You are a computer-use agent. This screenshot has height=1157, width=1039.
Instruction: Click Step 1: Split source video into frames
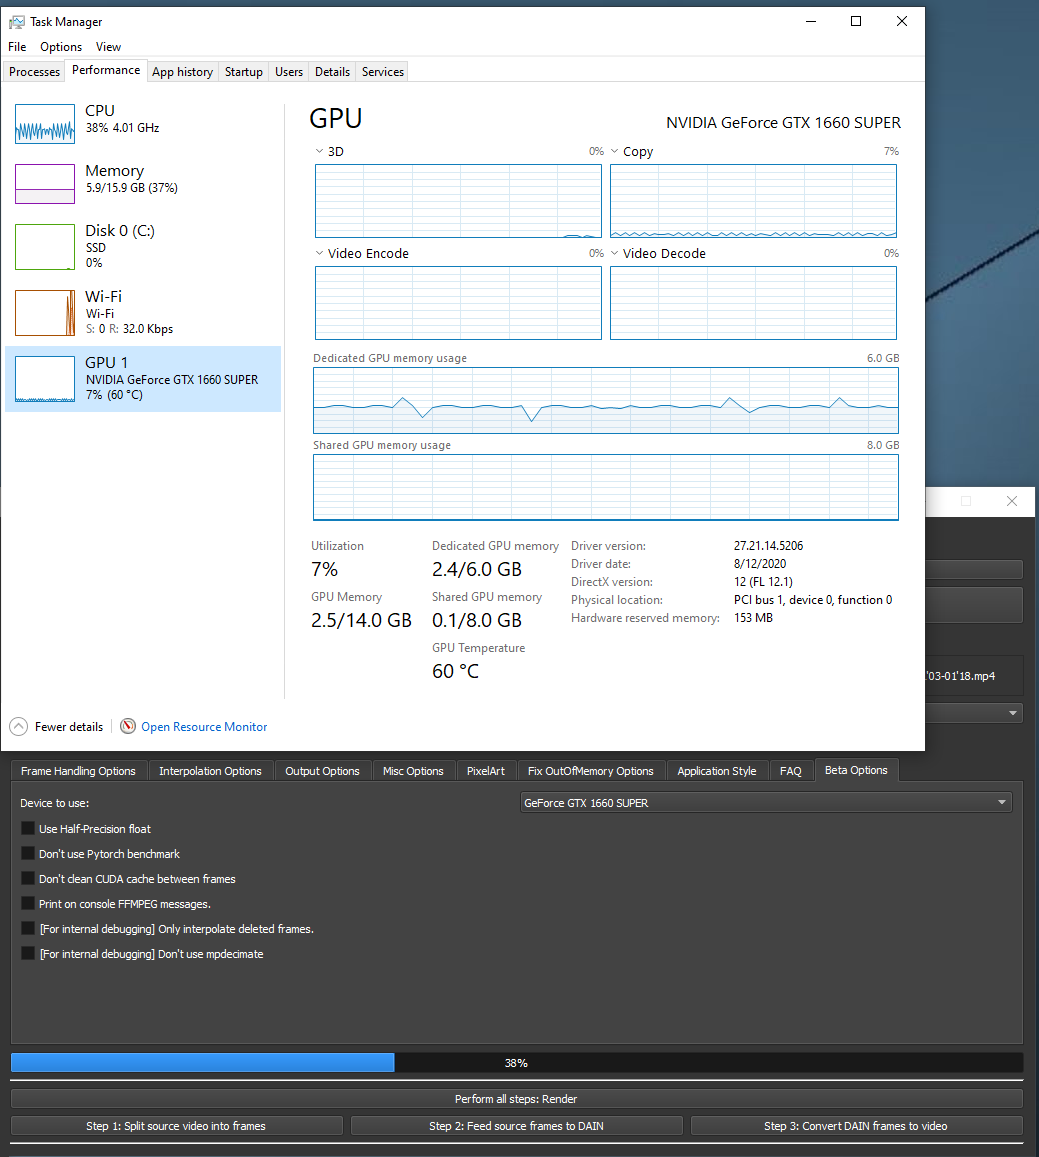pyautogui.click(x=176, y=1126)
